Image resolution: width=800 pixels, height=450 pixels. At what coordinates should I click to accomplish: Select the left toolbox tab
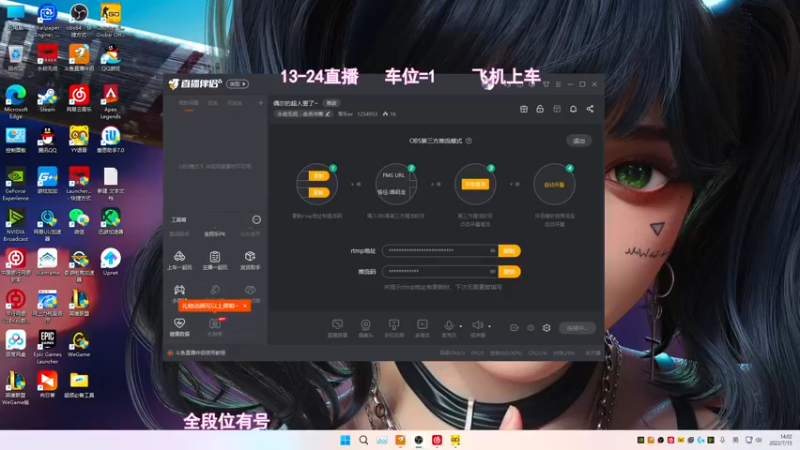[180, 234]
